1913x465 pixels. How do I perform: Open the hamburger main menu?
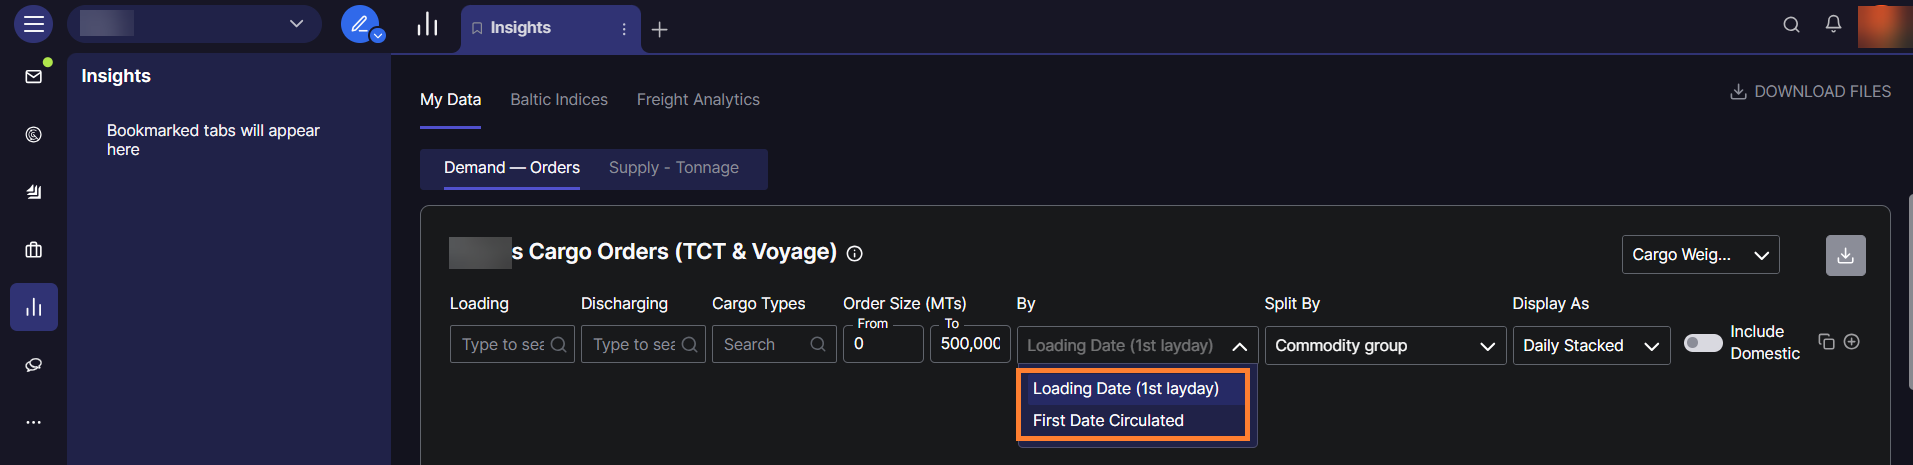tap(33, 24)
